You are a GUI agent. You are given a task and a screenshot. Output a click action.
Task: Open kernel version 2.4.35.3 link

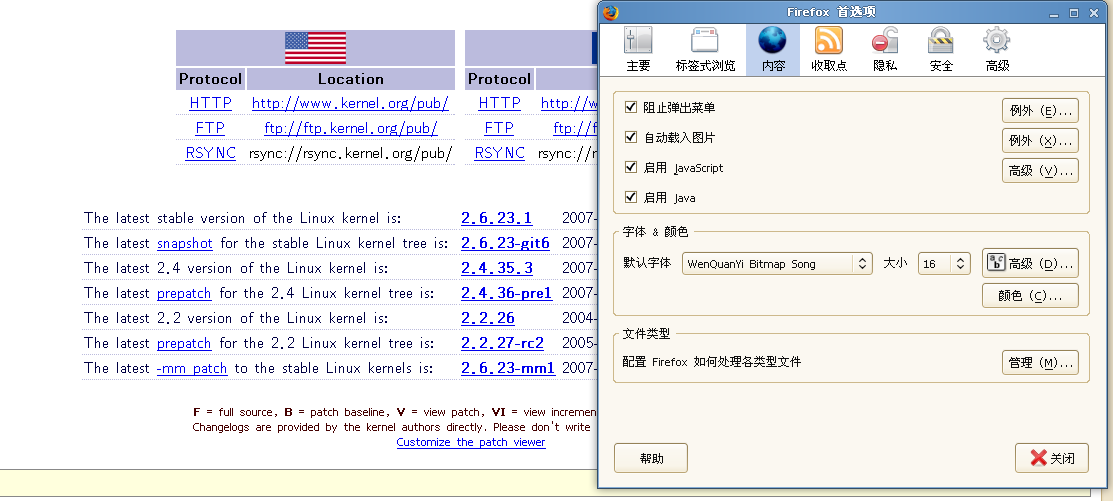[x=497, y=268]
